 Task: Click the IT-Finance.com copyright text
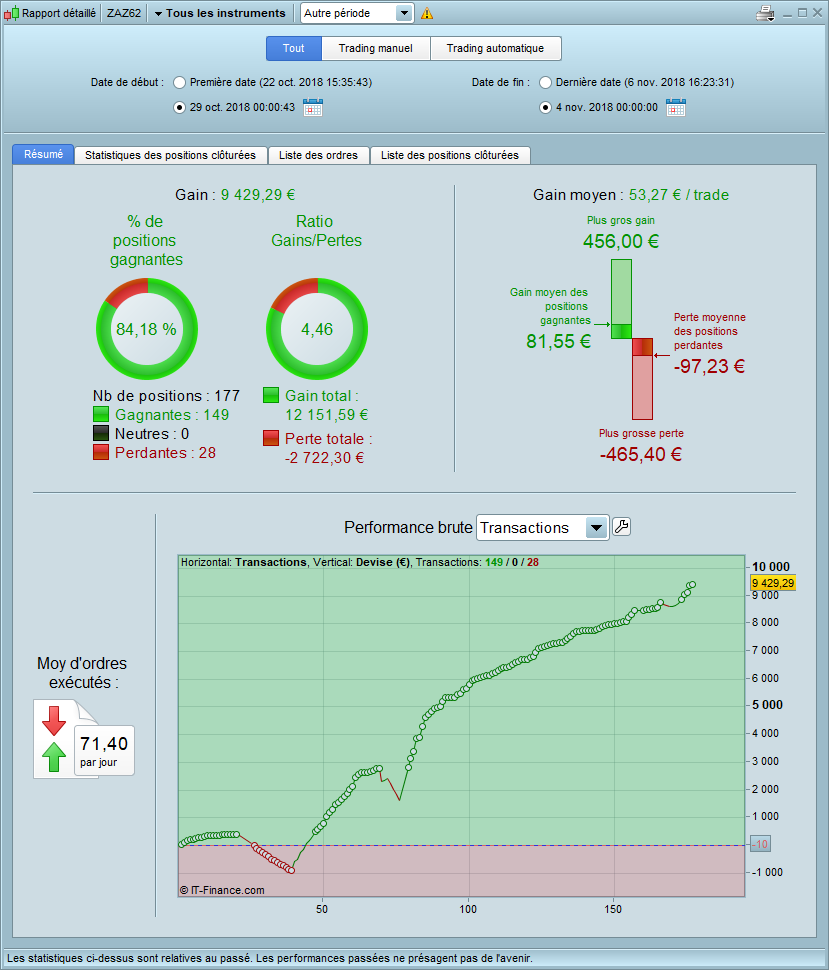(222, 890)
